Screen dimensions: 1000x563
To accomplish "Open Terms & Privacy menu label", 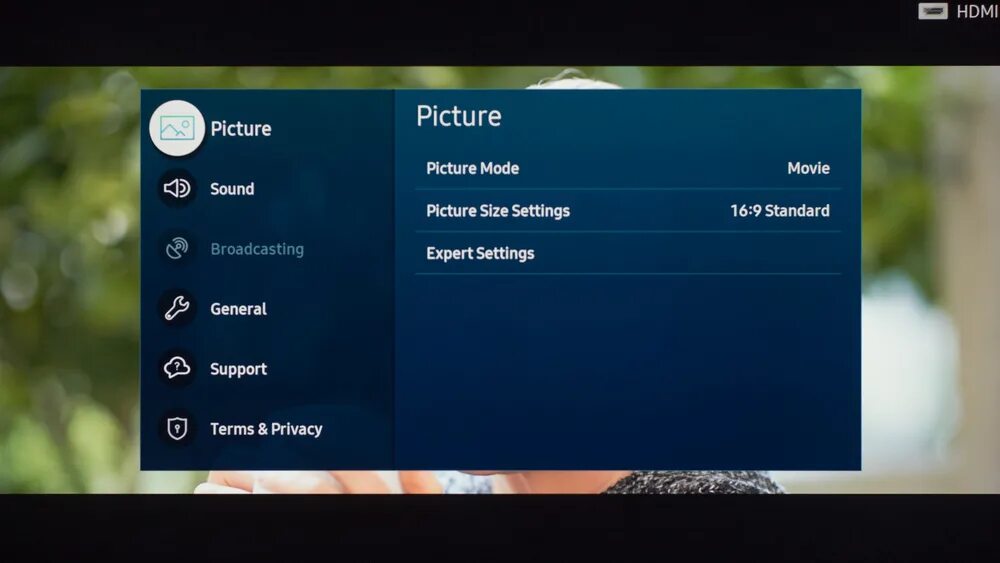I will point(266,429).
